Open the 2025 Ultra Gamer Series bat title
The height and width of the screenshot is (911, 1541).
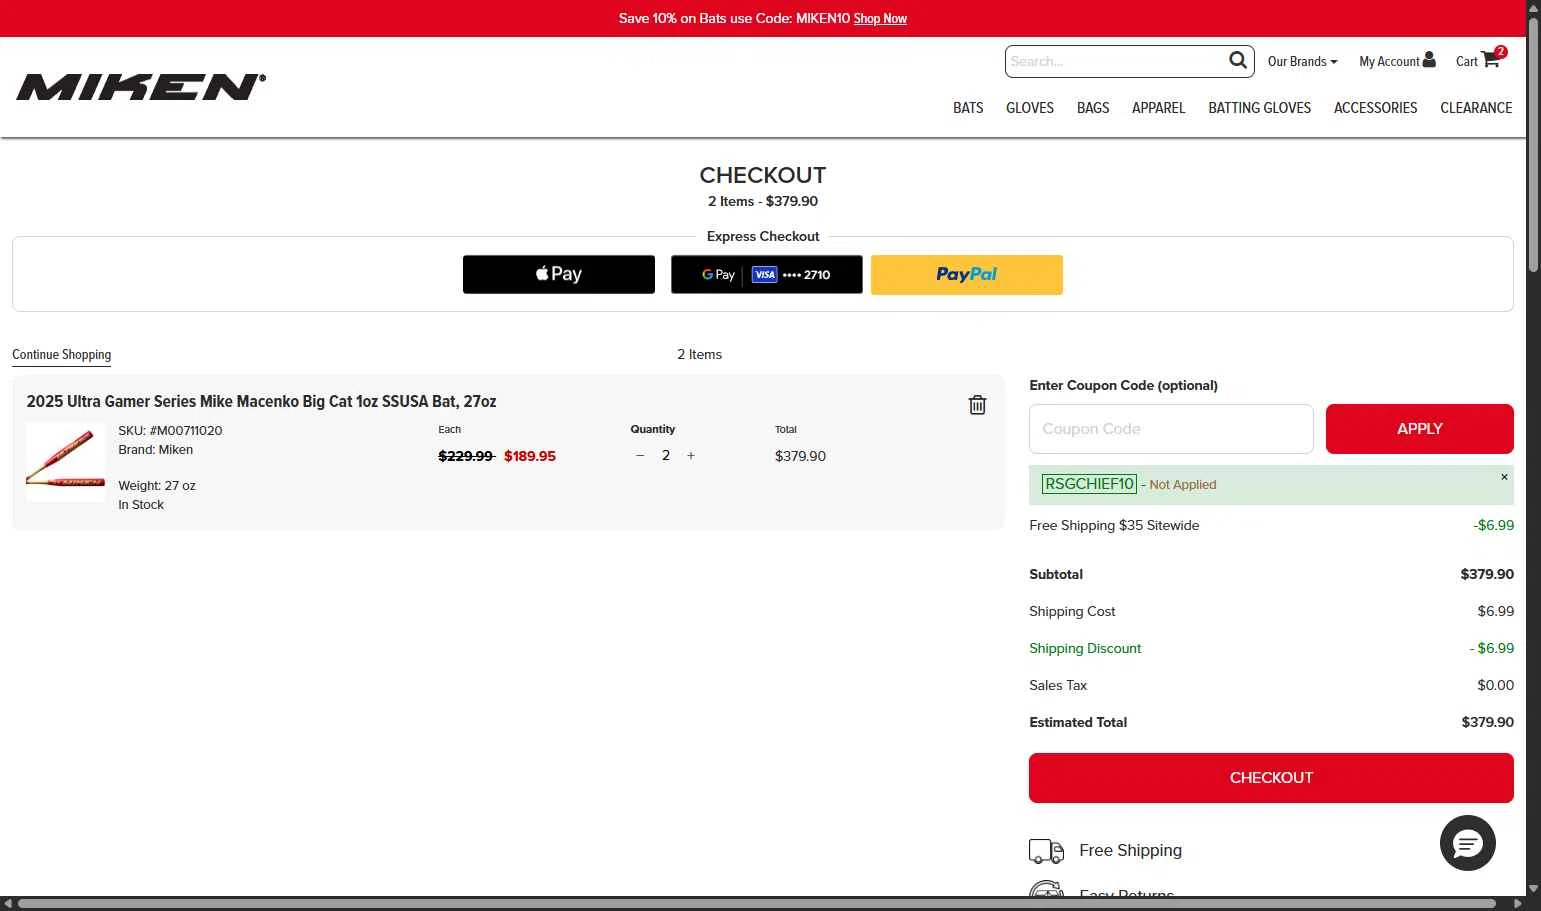(261, 401)
